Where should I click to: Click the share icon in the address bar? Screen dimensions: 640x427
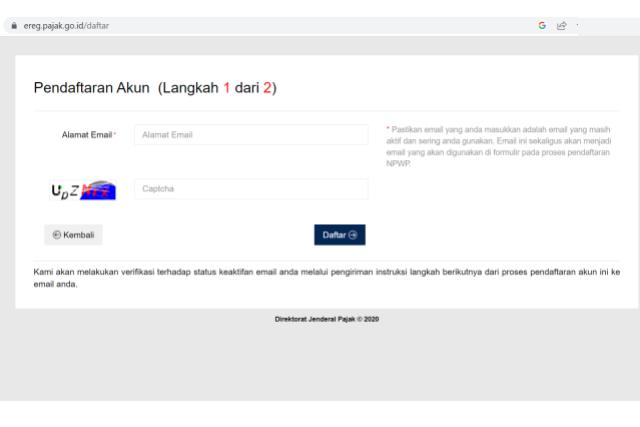(562, 26)
